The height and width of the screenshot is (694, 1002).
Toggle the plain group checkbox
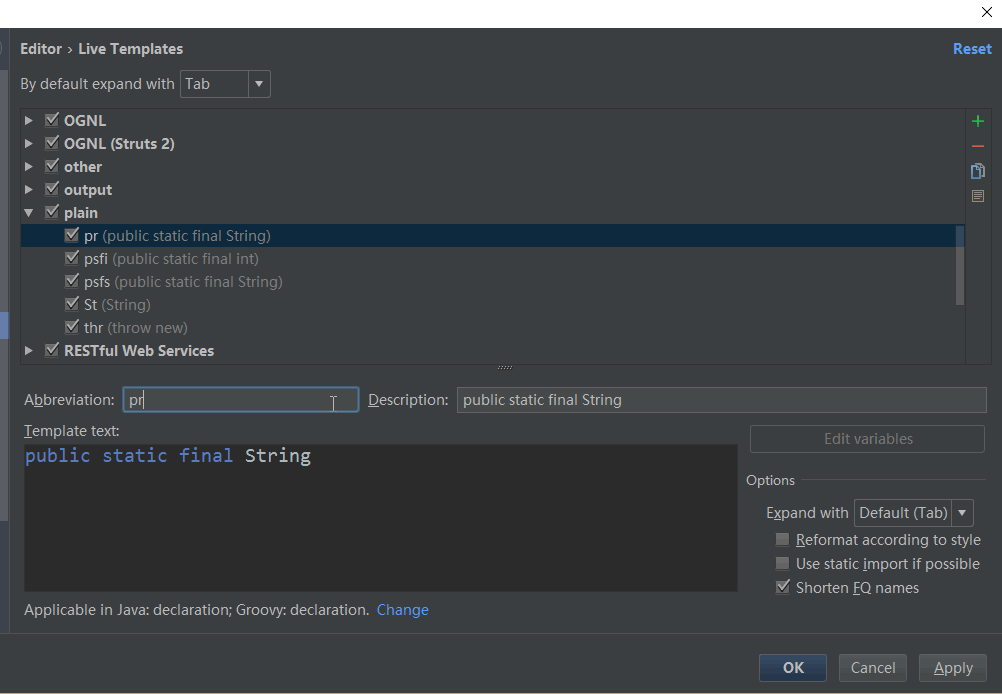[x=52, y=212]
